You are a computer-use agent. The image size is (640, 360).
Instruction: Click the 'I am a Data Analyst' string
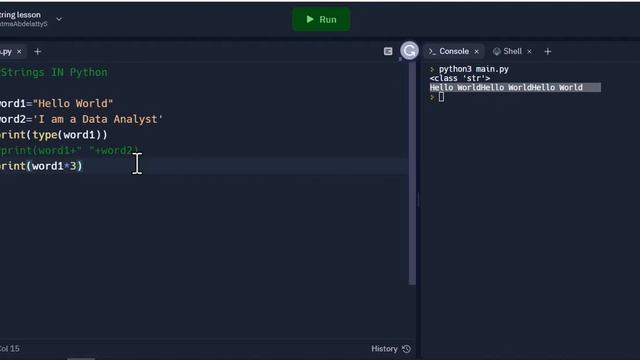point(98,119)
